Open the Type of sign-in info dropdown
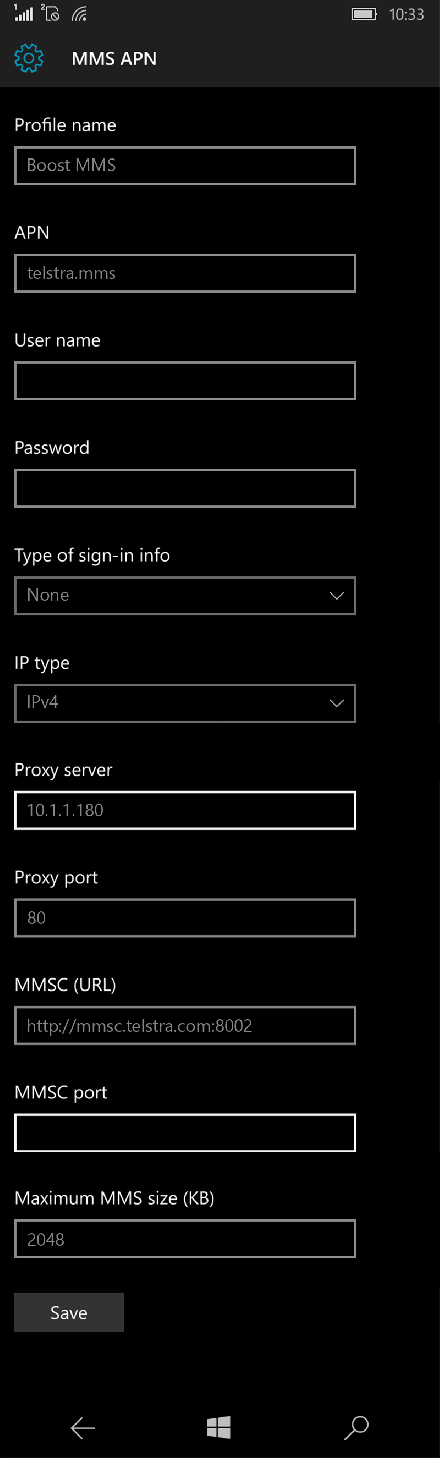Image resolution: width=440 pixels, height=1458 pixels. [185, 595]
